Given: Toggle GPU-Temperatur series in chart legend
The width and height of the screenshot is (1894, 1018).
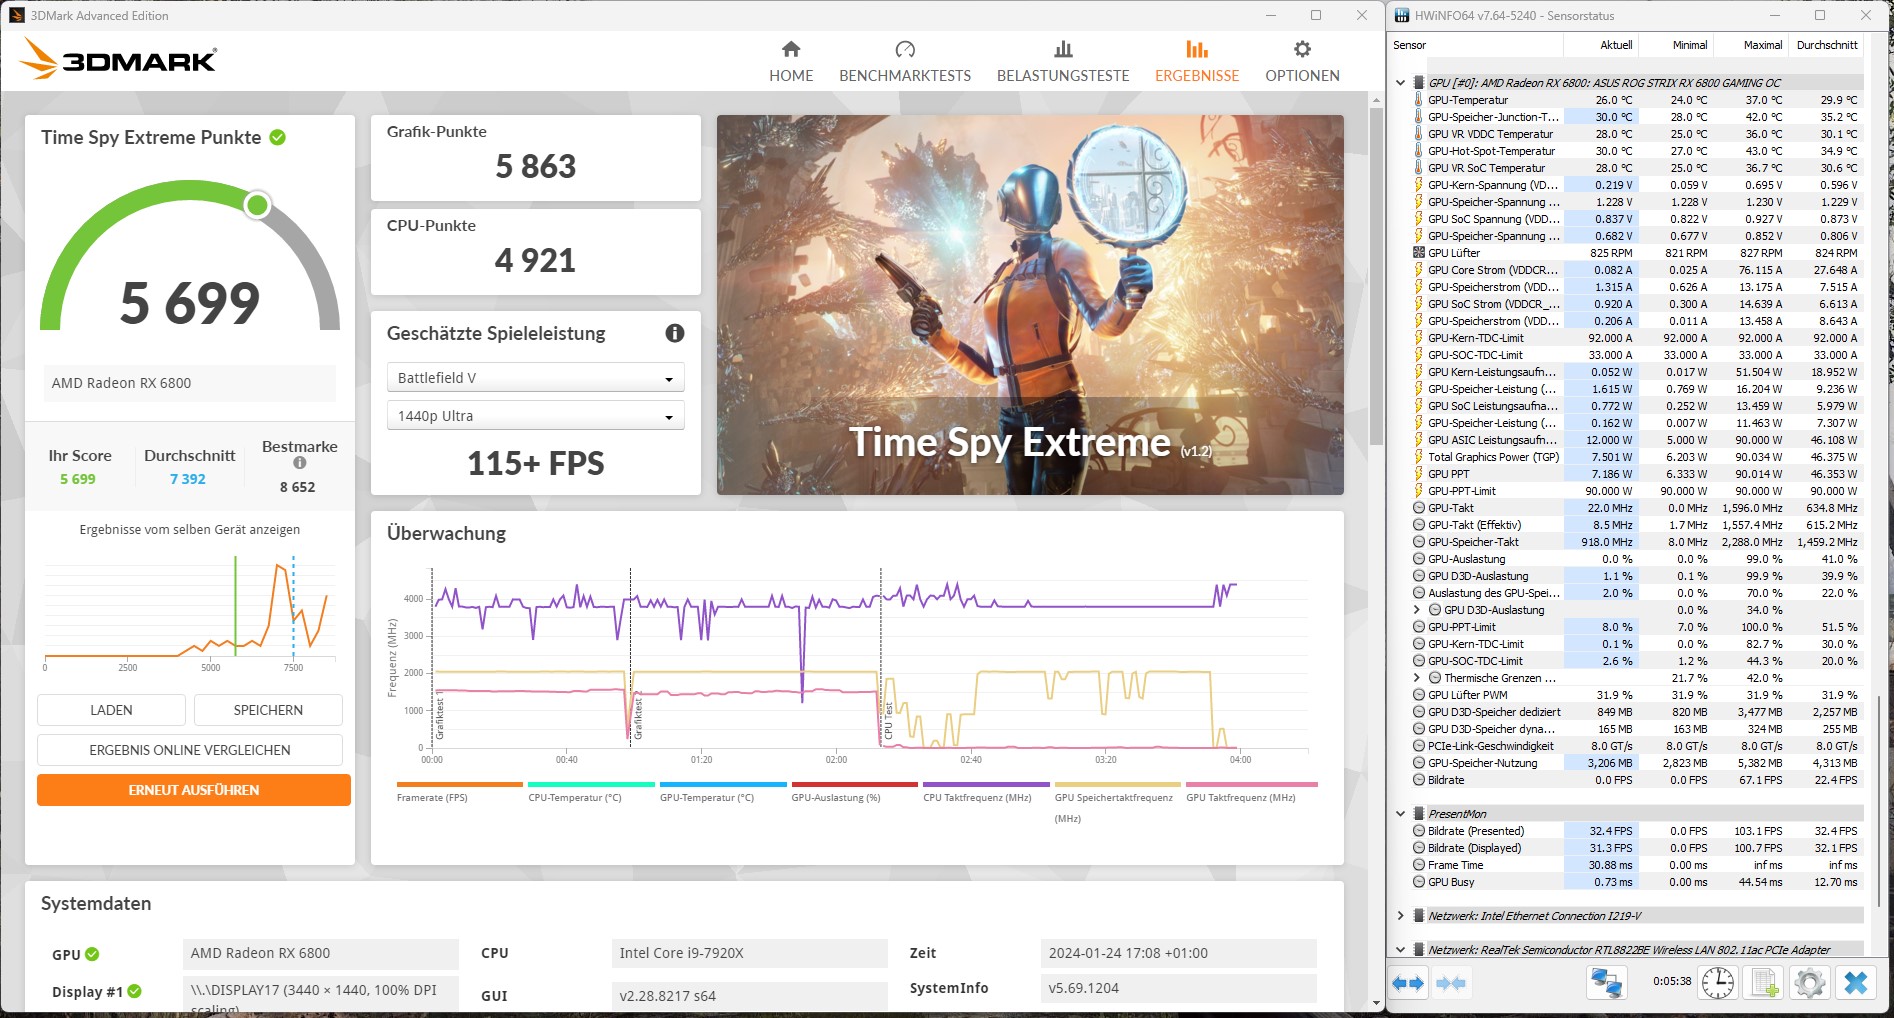Looking at the screenshot, I should pyautogui.click(x=723, y=791).
